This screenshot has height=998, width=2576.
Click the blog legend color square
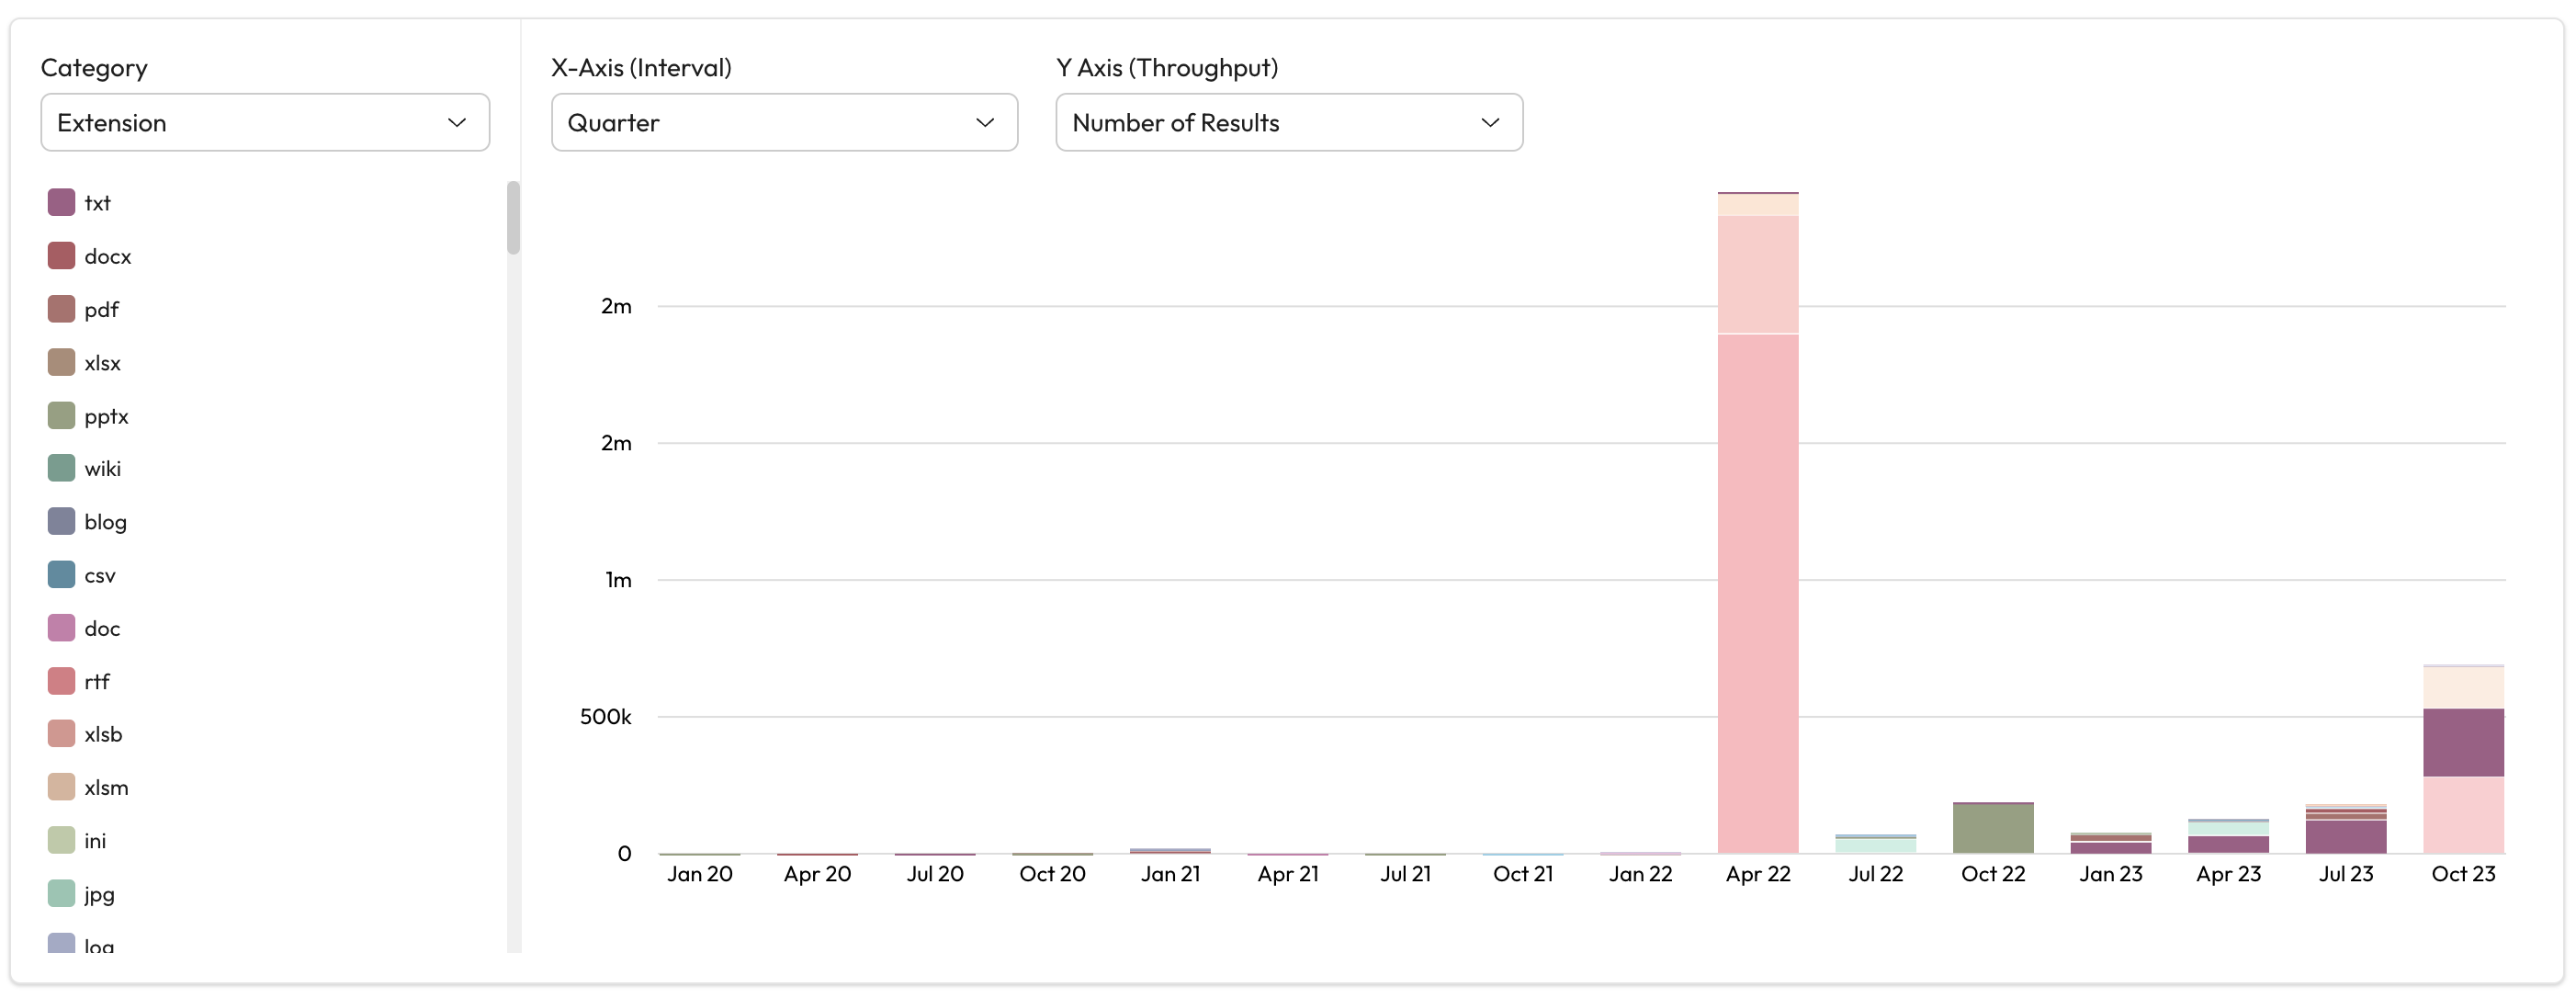(61, 521)
